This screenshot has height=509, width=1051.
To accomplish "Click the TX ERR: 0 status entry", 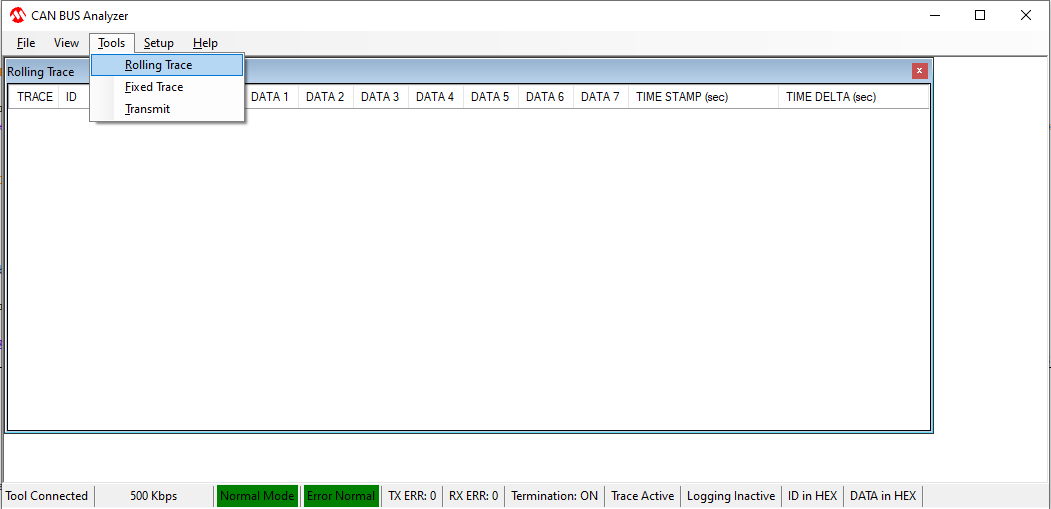I will tap(412, 496).
